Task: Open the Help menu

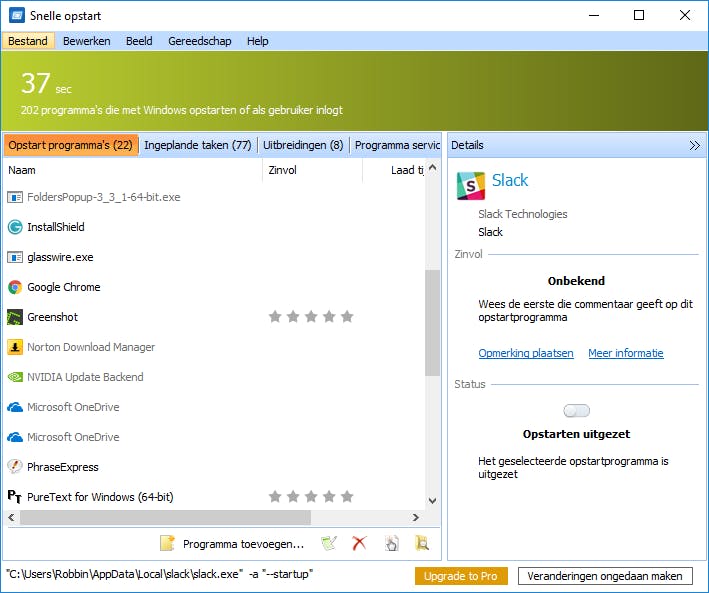Action: point(257,41)
